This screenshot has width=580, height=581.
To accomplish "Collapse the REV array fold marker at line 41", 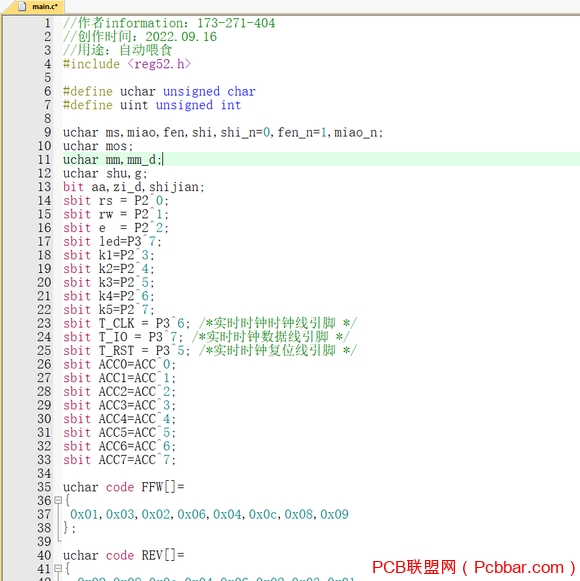I will [x=58, y=568].
